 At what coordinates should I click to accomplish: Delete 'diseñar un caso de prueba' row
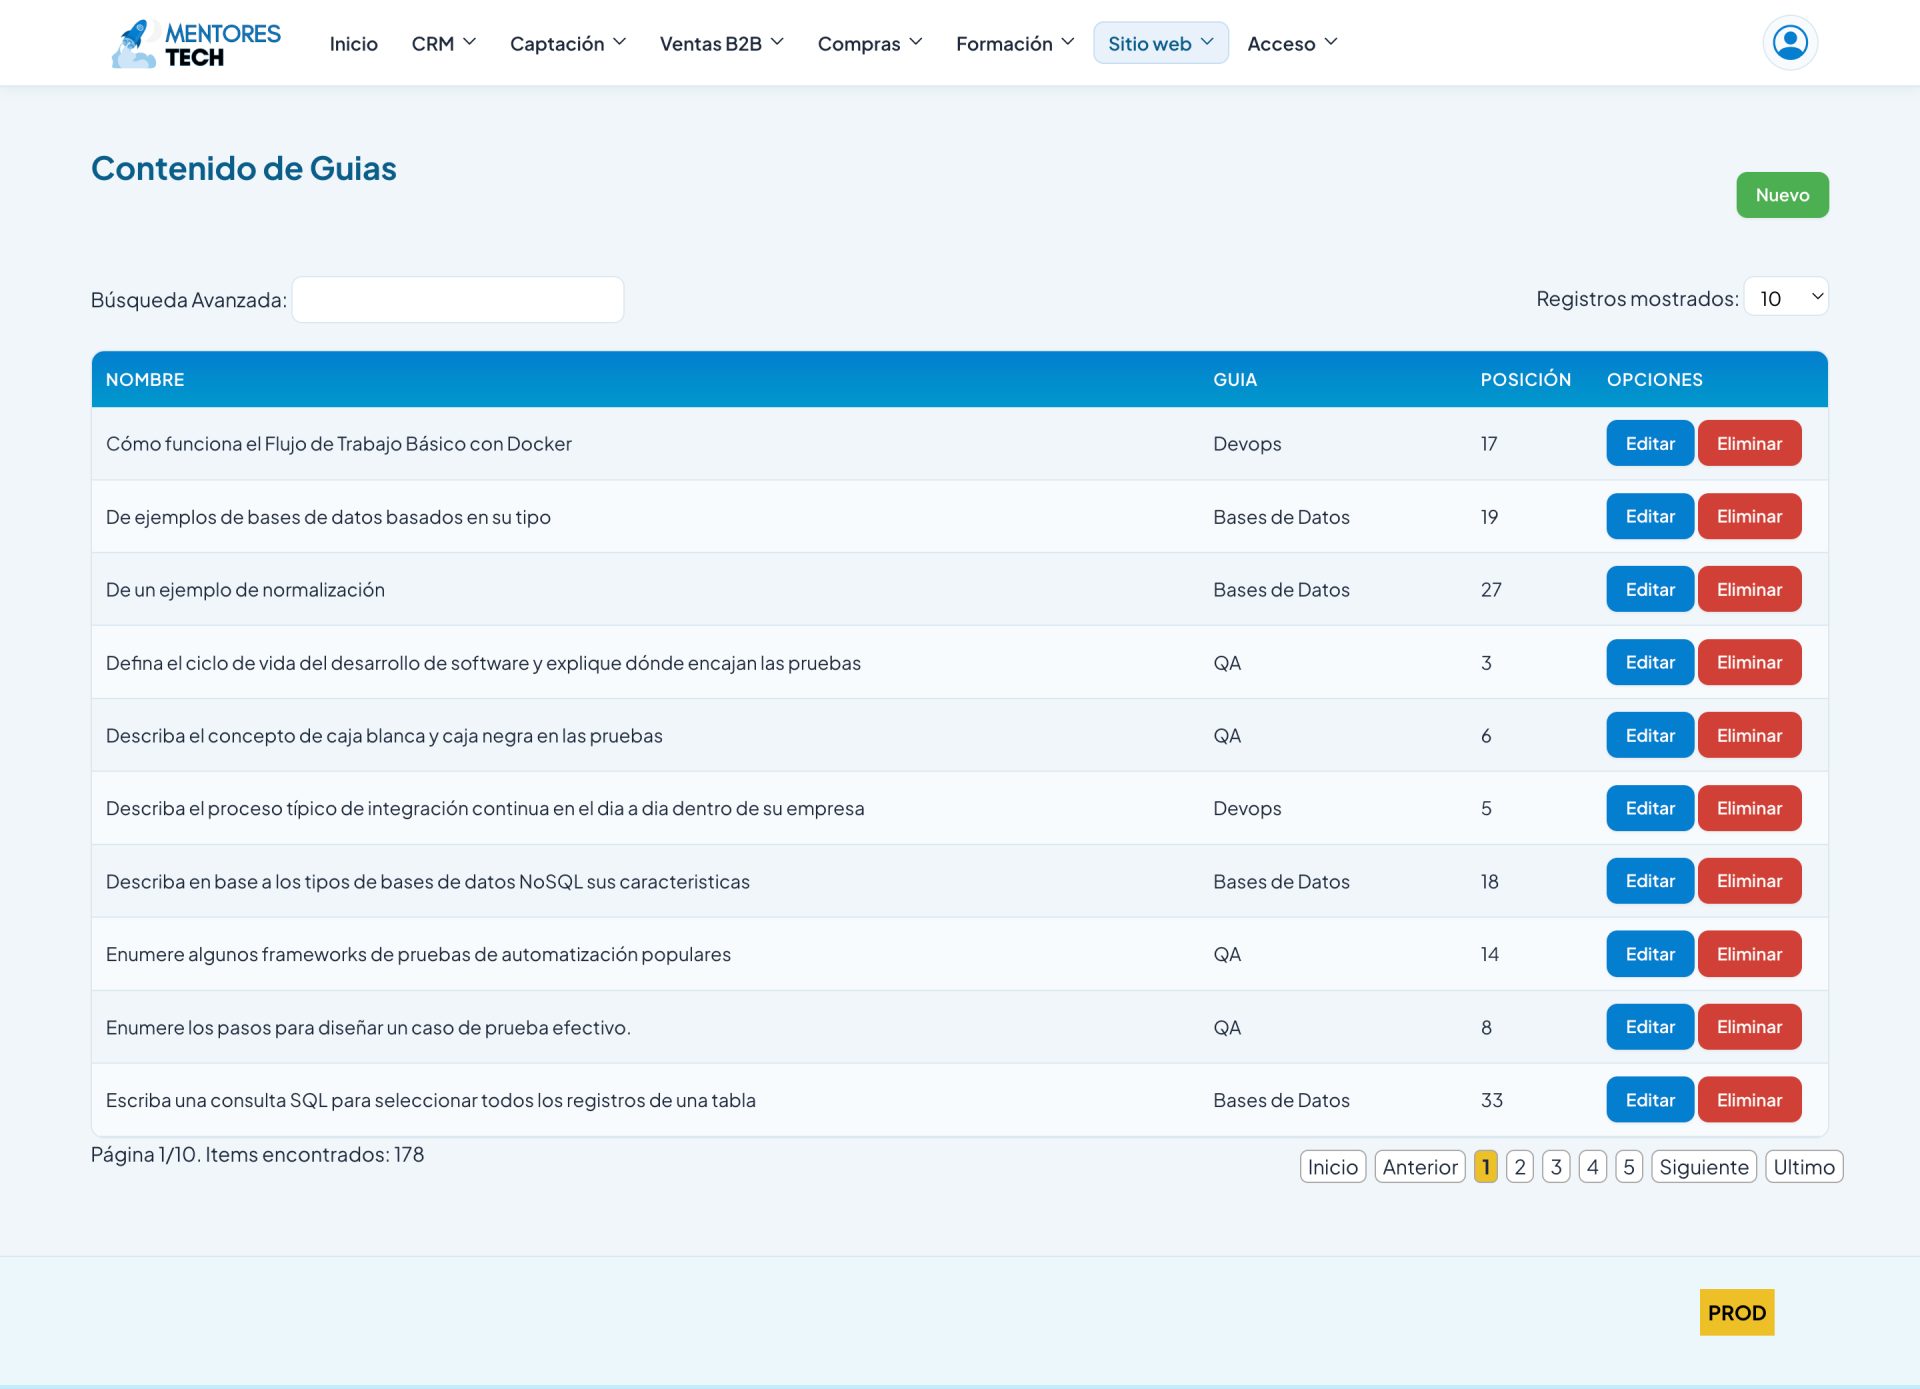point(1749,1028)
